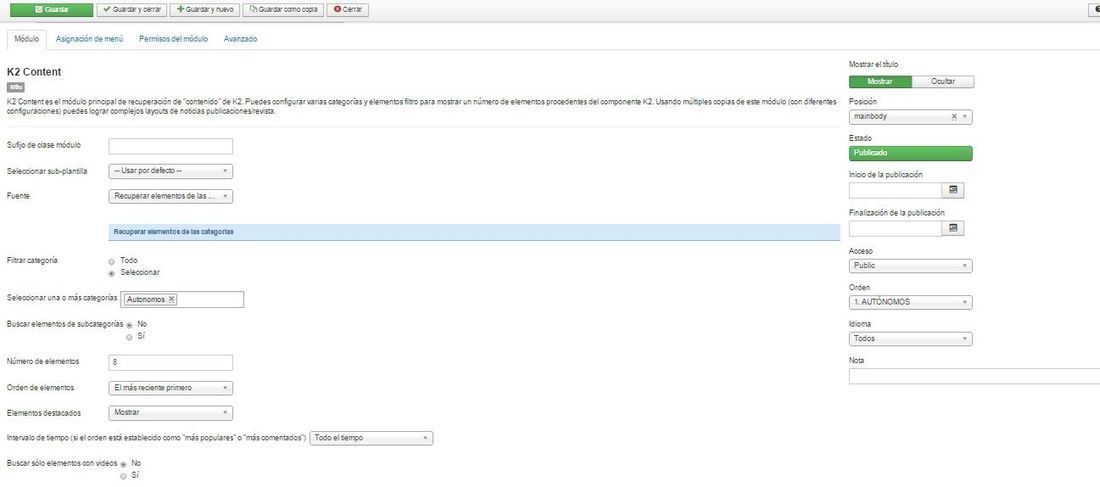The height and width of the screenshot is (487, 1100).
Task: Select Todo for Filtrar categoría
Action: pos(112,261)
